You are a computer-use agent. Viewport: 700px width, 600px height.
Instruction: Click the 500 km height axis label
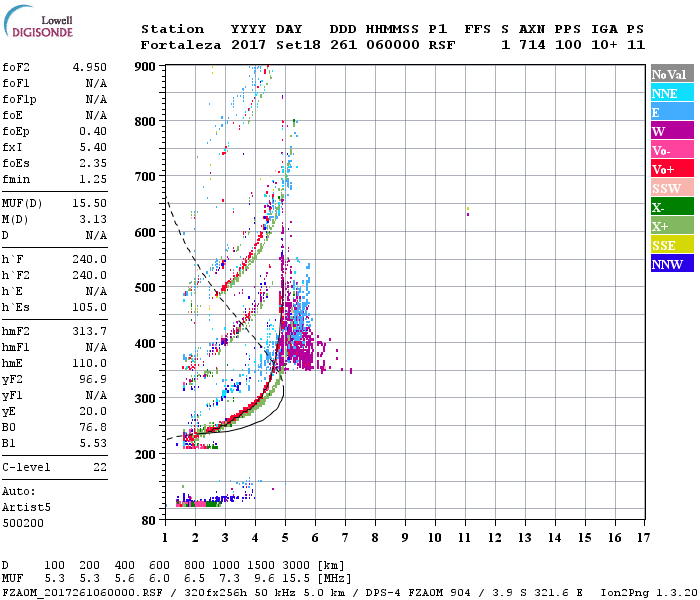[x=145, y=288]
